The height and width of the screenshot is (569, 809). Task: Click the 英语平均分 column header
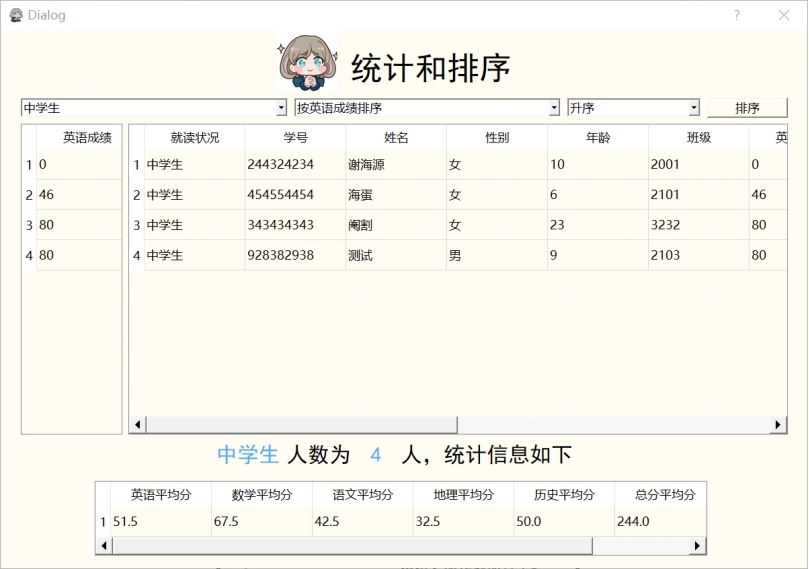coord(161,495)
